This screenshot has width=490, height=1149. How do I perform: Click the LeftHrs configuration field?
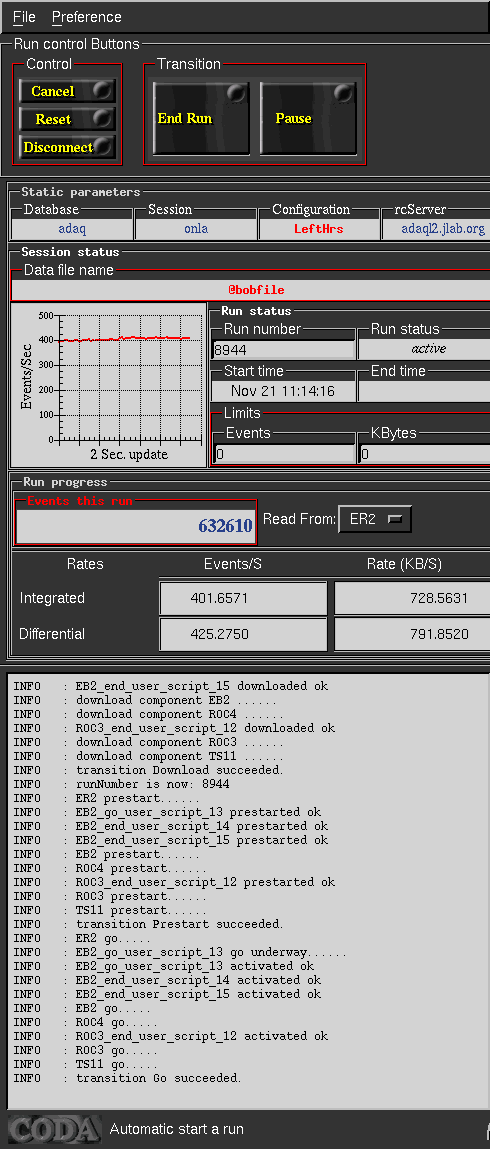(319, 229)
